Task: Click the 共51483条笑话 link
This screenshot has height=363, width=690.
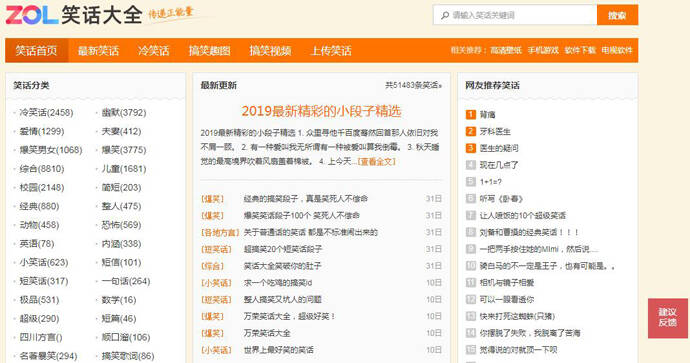Action: [x=414, y=85]
